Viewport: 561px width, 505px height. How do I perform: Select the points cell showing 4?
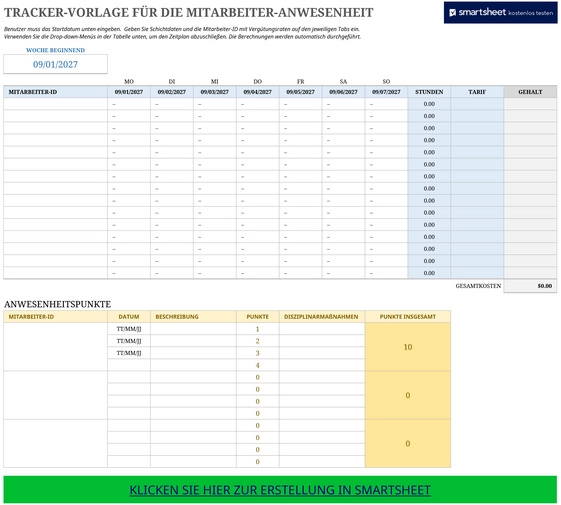258,365
